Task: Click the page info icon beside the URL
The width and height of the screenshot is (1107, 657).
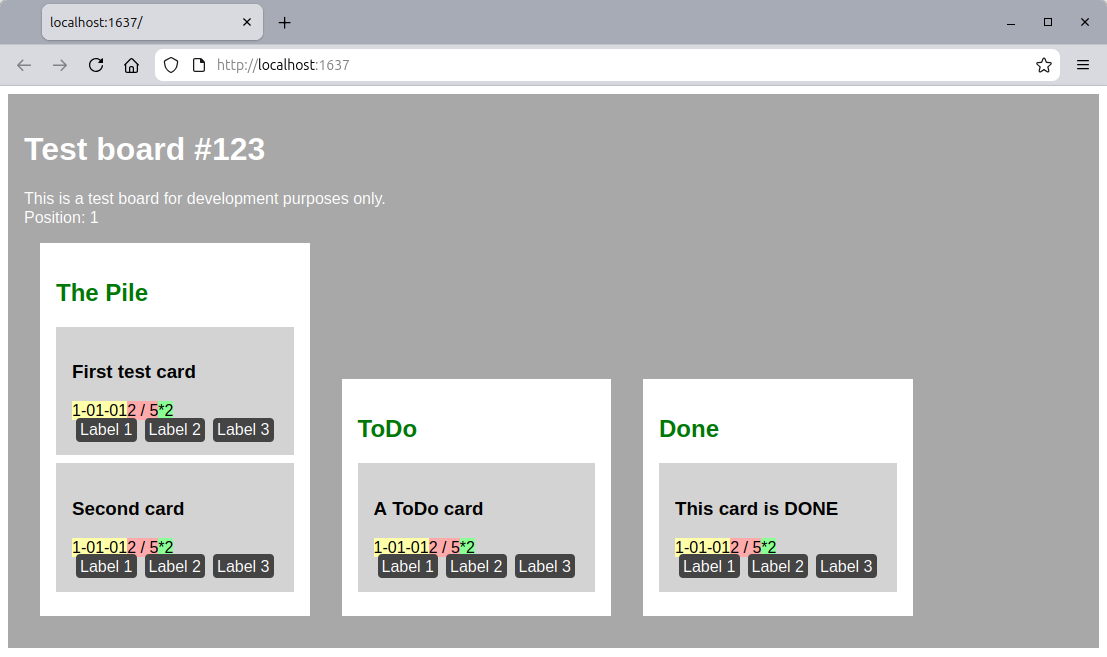Action: click(199, 65)
